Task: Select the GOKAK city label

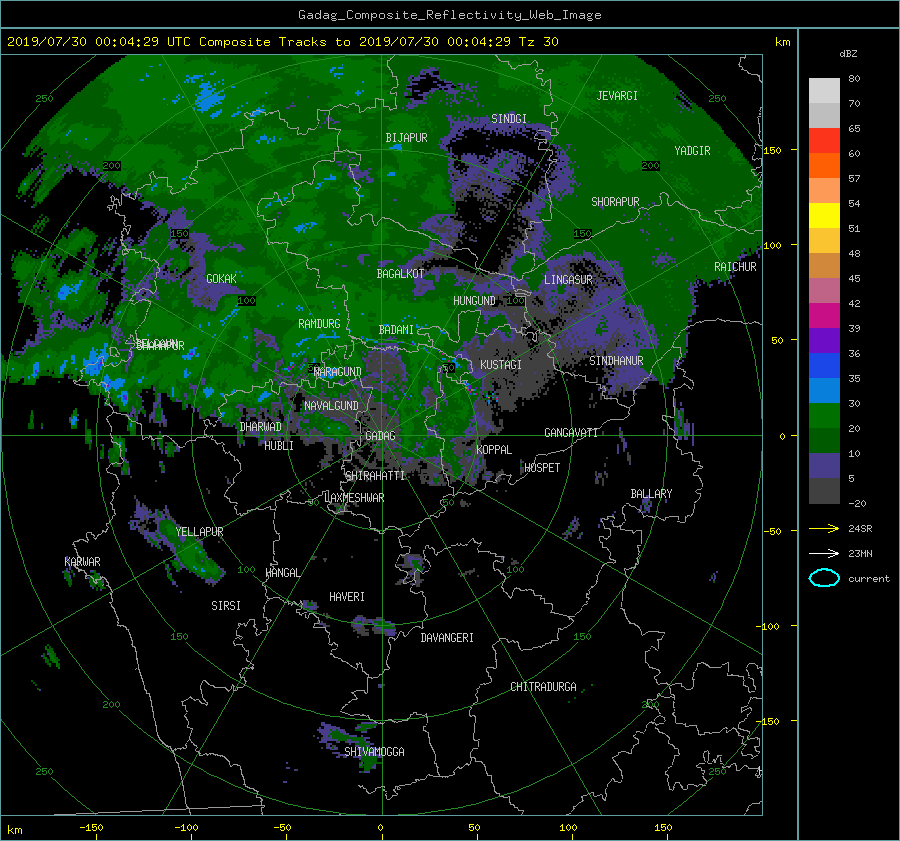Action: point(222,279)
